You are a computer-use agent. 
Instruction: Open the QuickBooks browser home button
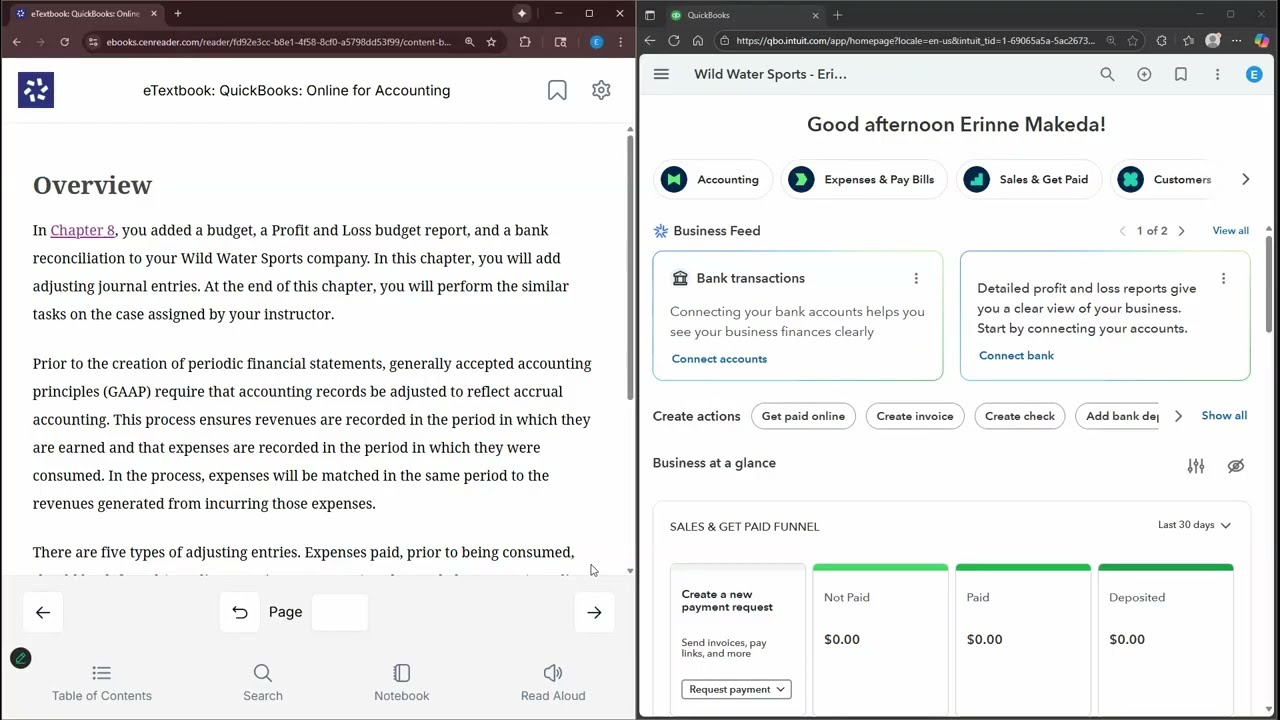point(698,41)
